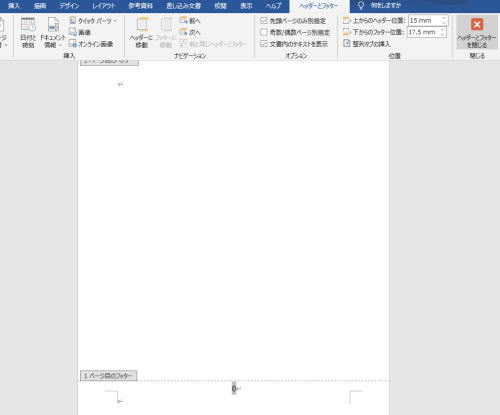Click the オンライン画像 icon
The width and height of the screenshot is (500, 415).
point(72,44)
